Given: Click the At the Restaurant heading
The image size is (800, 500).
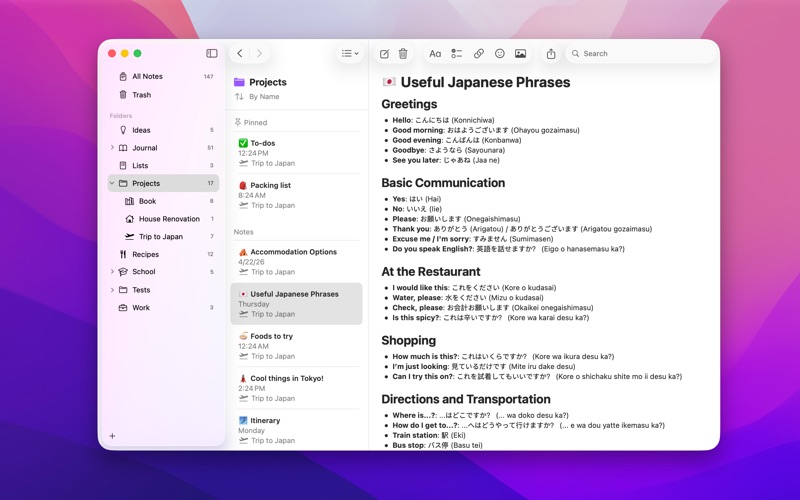Looking at the screenshot, I should click(x=431, y=271).
